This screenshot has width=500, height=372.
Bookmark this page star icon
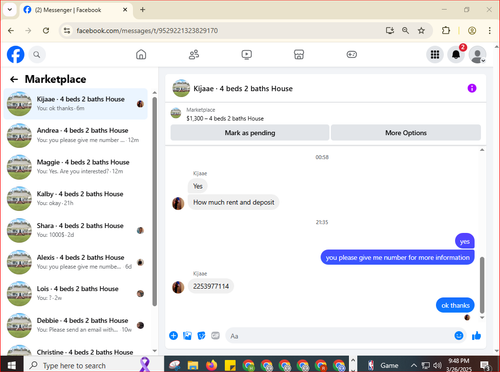click(x=421, y=31)
